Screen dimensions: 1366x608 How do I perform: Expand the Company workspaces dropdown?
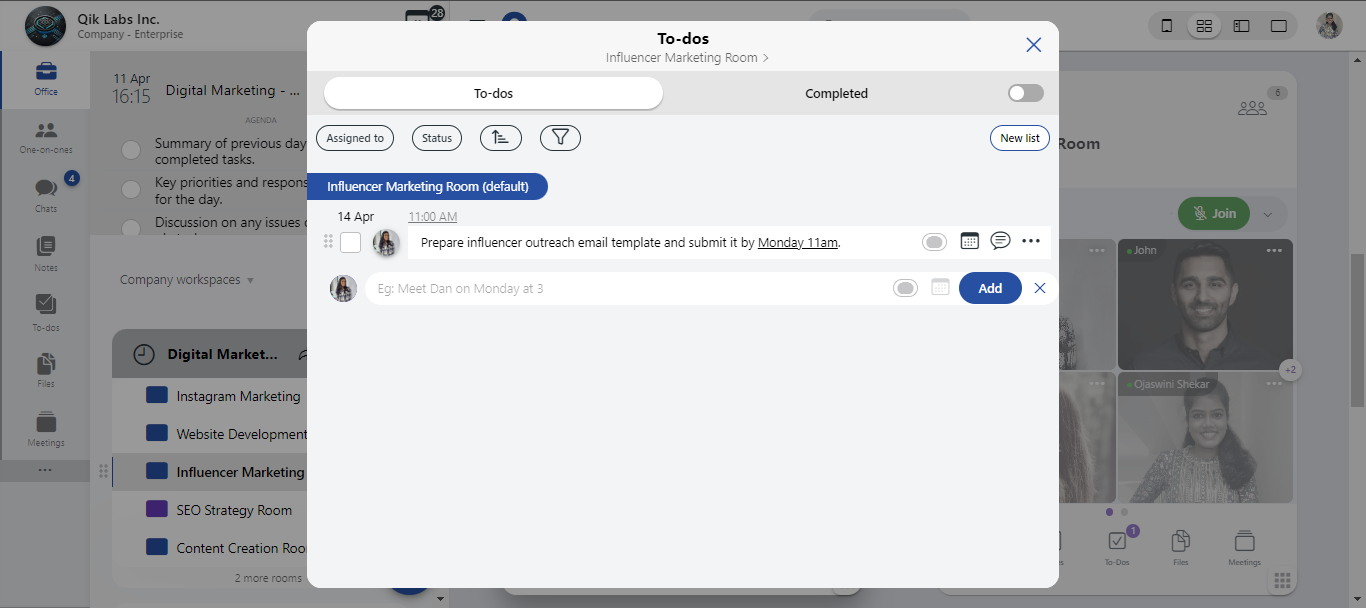[x=187, y=280]
